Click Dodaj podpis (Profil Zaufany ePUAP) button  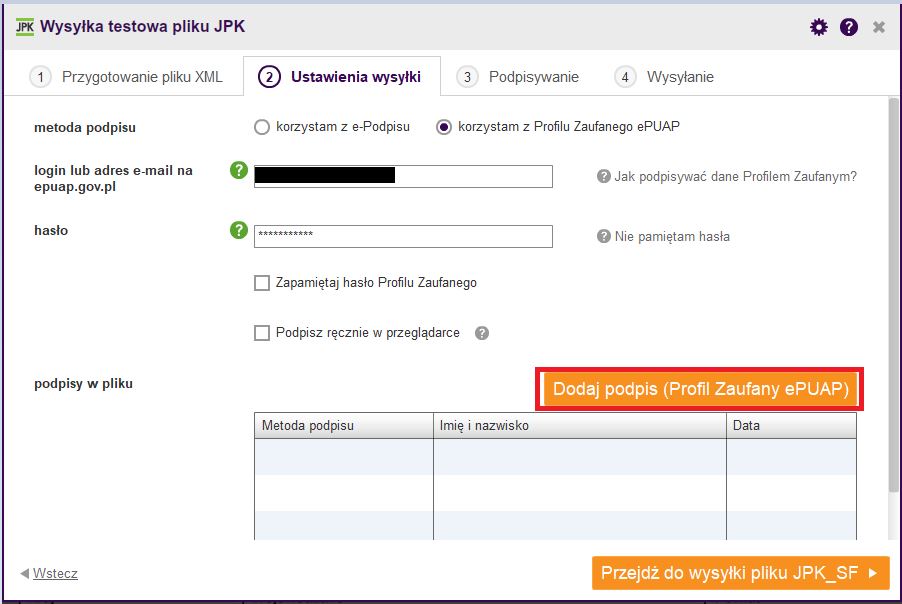click(x=700, y=389)
